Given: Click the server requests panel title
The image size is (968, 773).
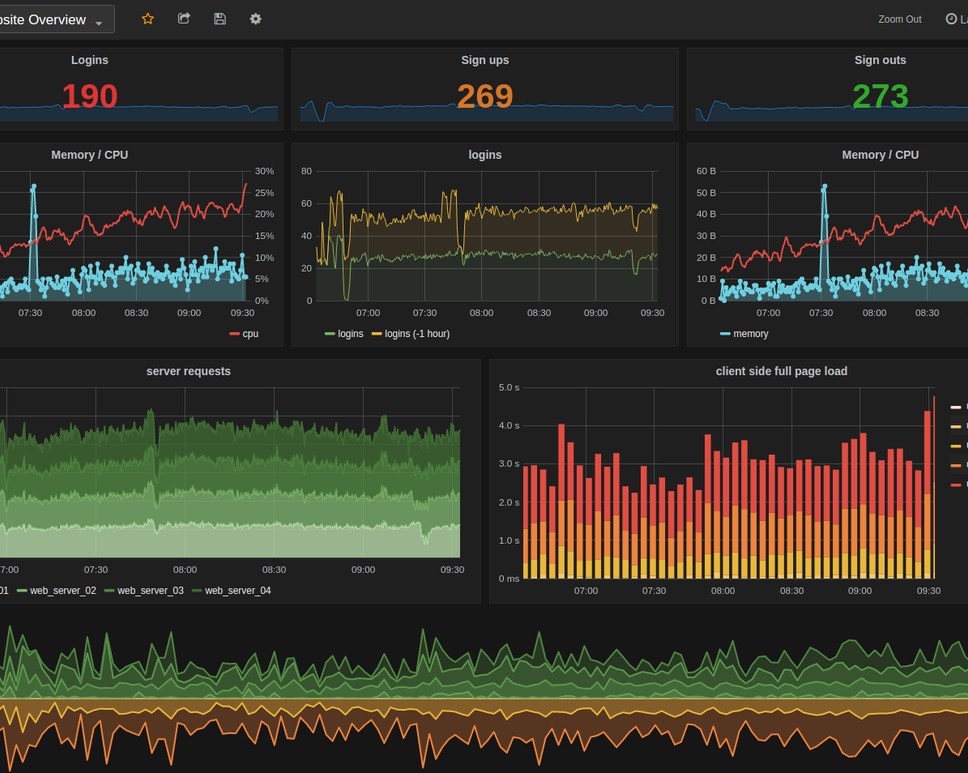Looking at the screenshot, I should pyautogui.click(x=188, y=371).
